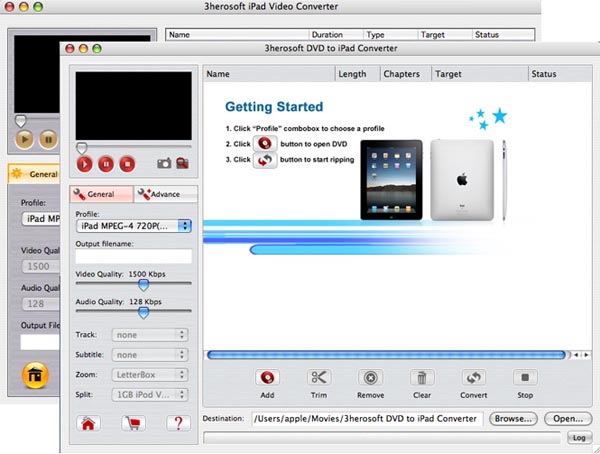Click the ripping icon in Getting Started step 3
Viewport: 600px width, 454px height.
coord(265,160)
